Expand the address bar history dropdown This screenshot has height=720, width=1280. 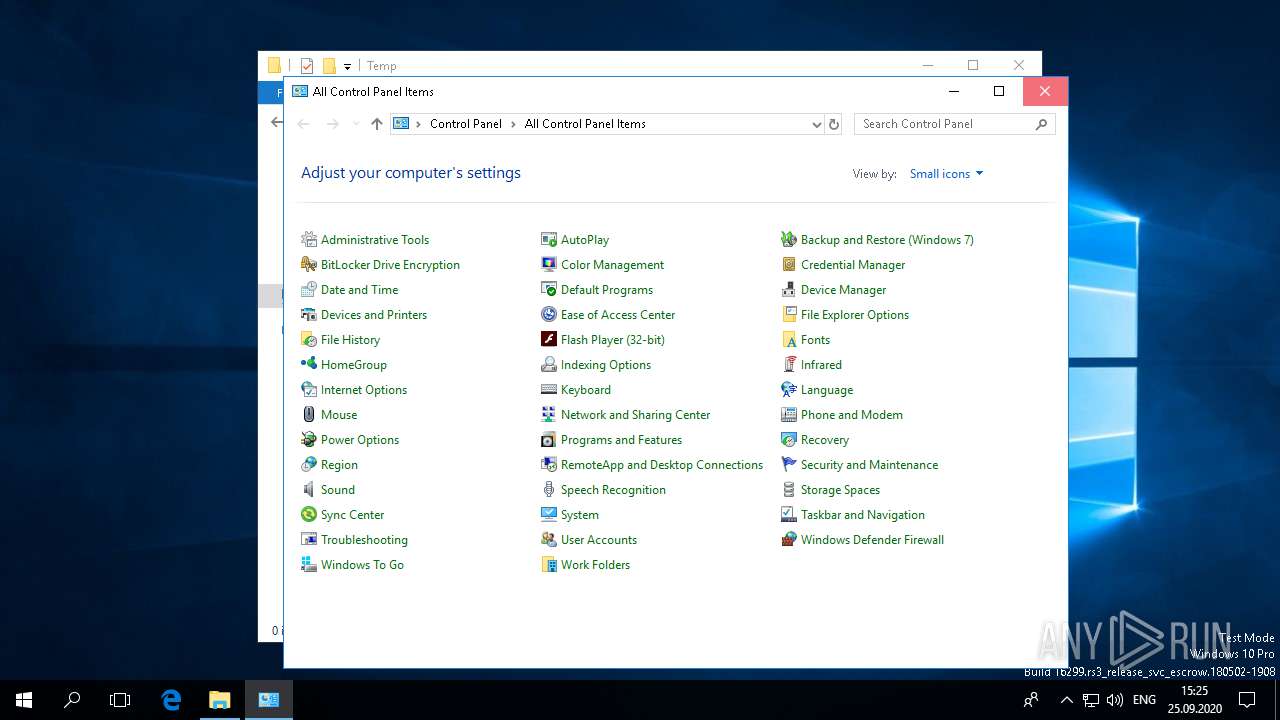pyautogui.click(x=817, y=124)
